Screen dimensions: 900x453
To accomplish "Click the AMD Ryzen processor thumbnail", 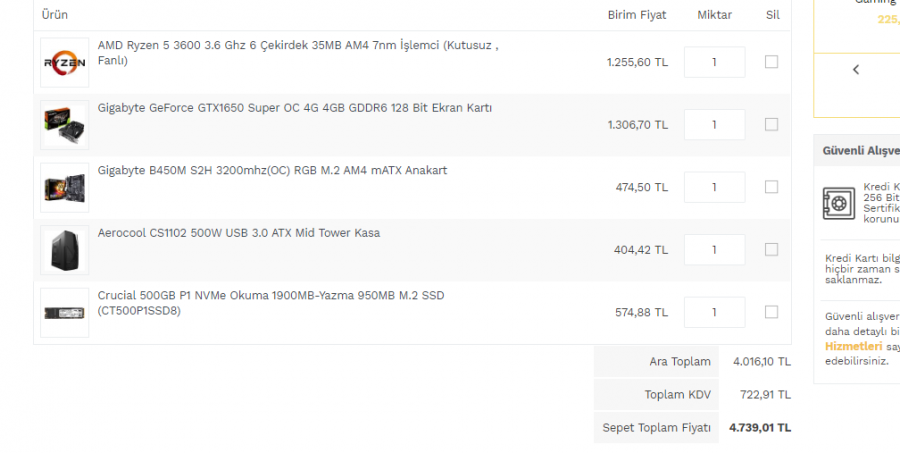I will (64, 63).
